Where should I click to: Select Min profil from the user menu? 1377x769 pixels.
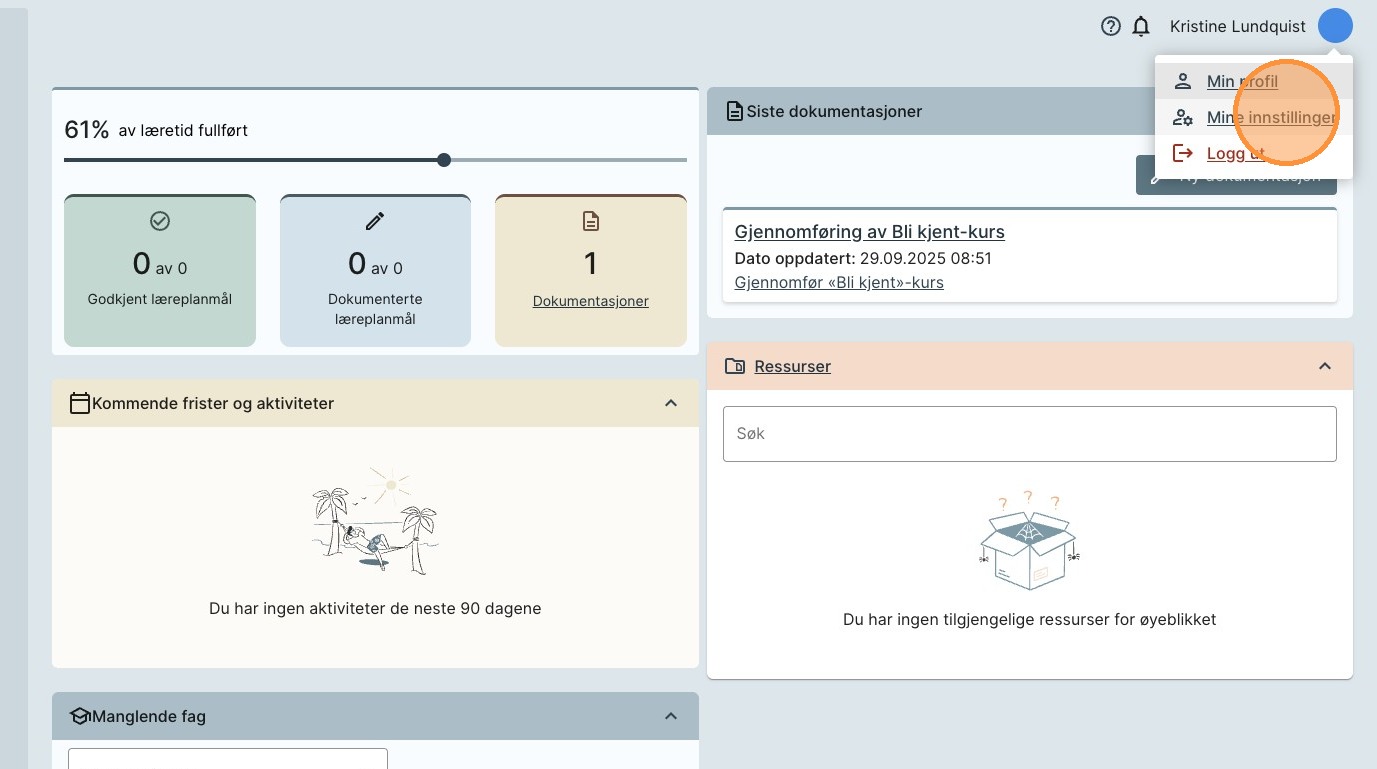click(x=1242, y=82)
